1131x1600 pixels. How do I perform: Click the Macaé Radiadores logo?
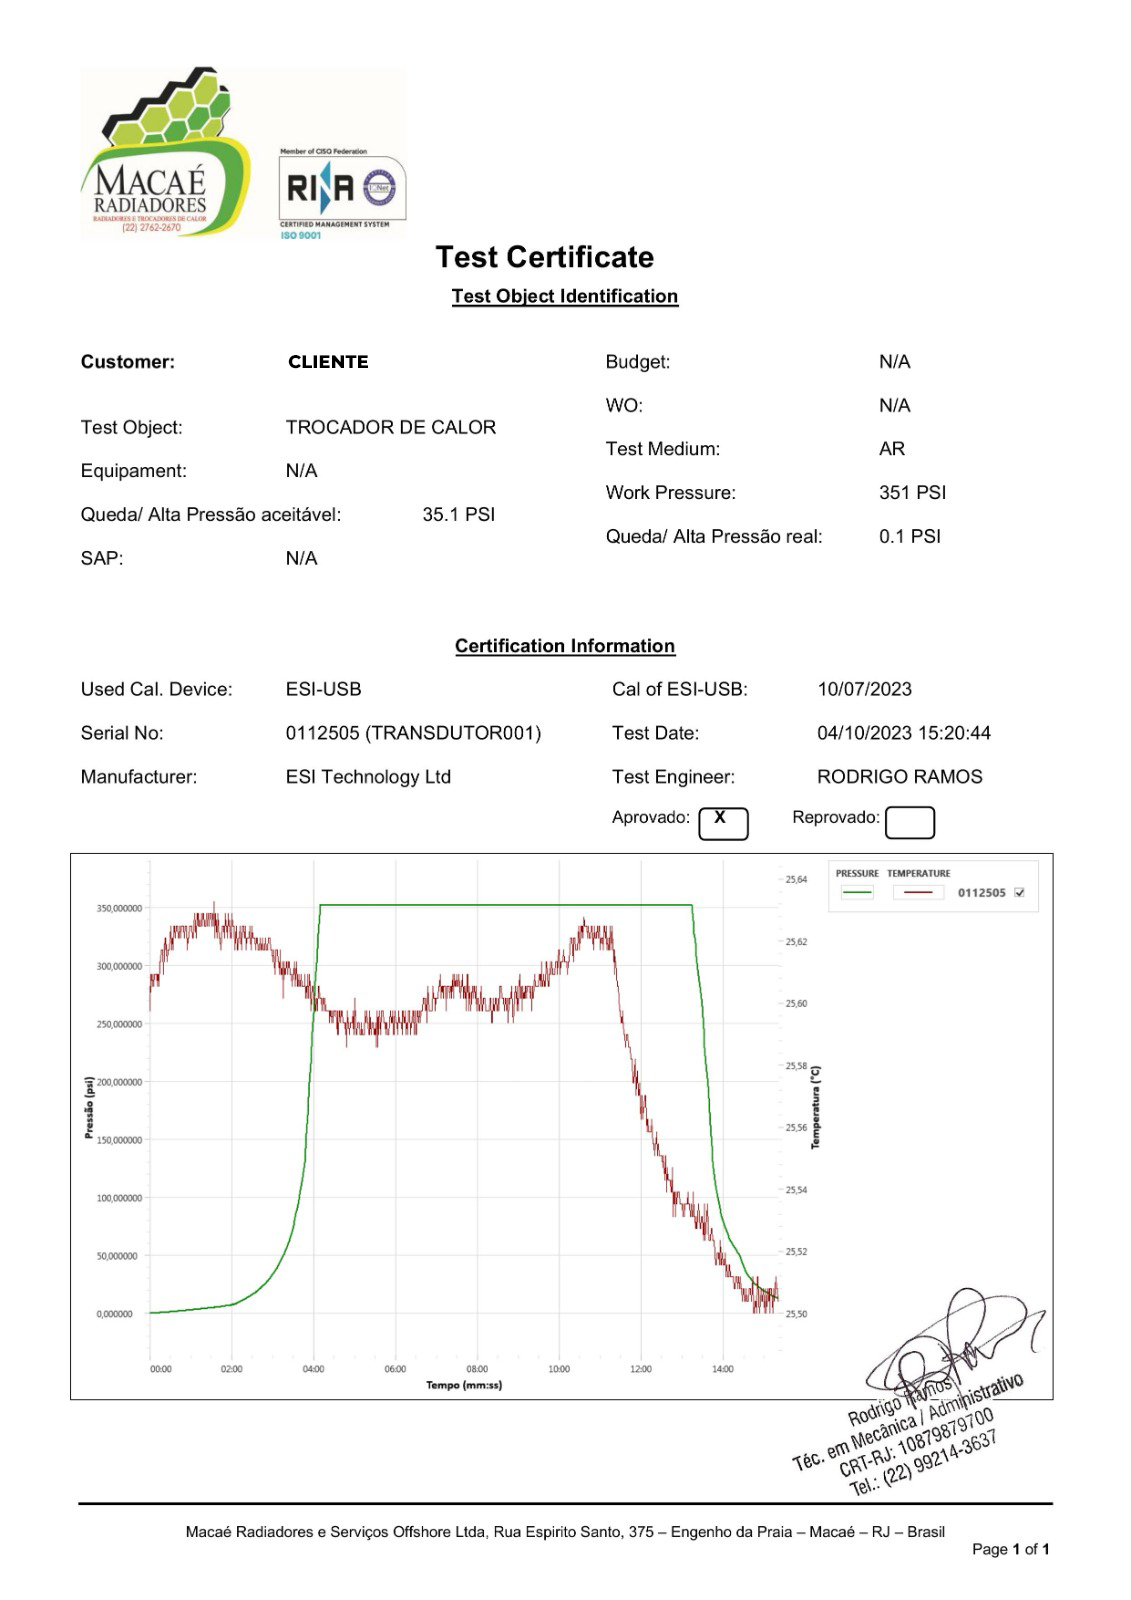(x=165, y=155)
